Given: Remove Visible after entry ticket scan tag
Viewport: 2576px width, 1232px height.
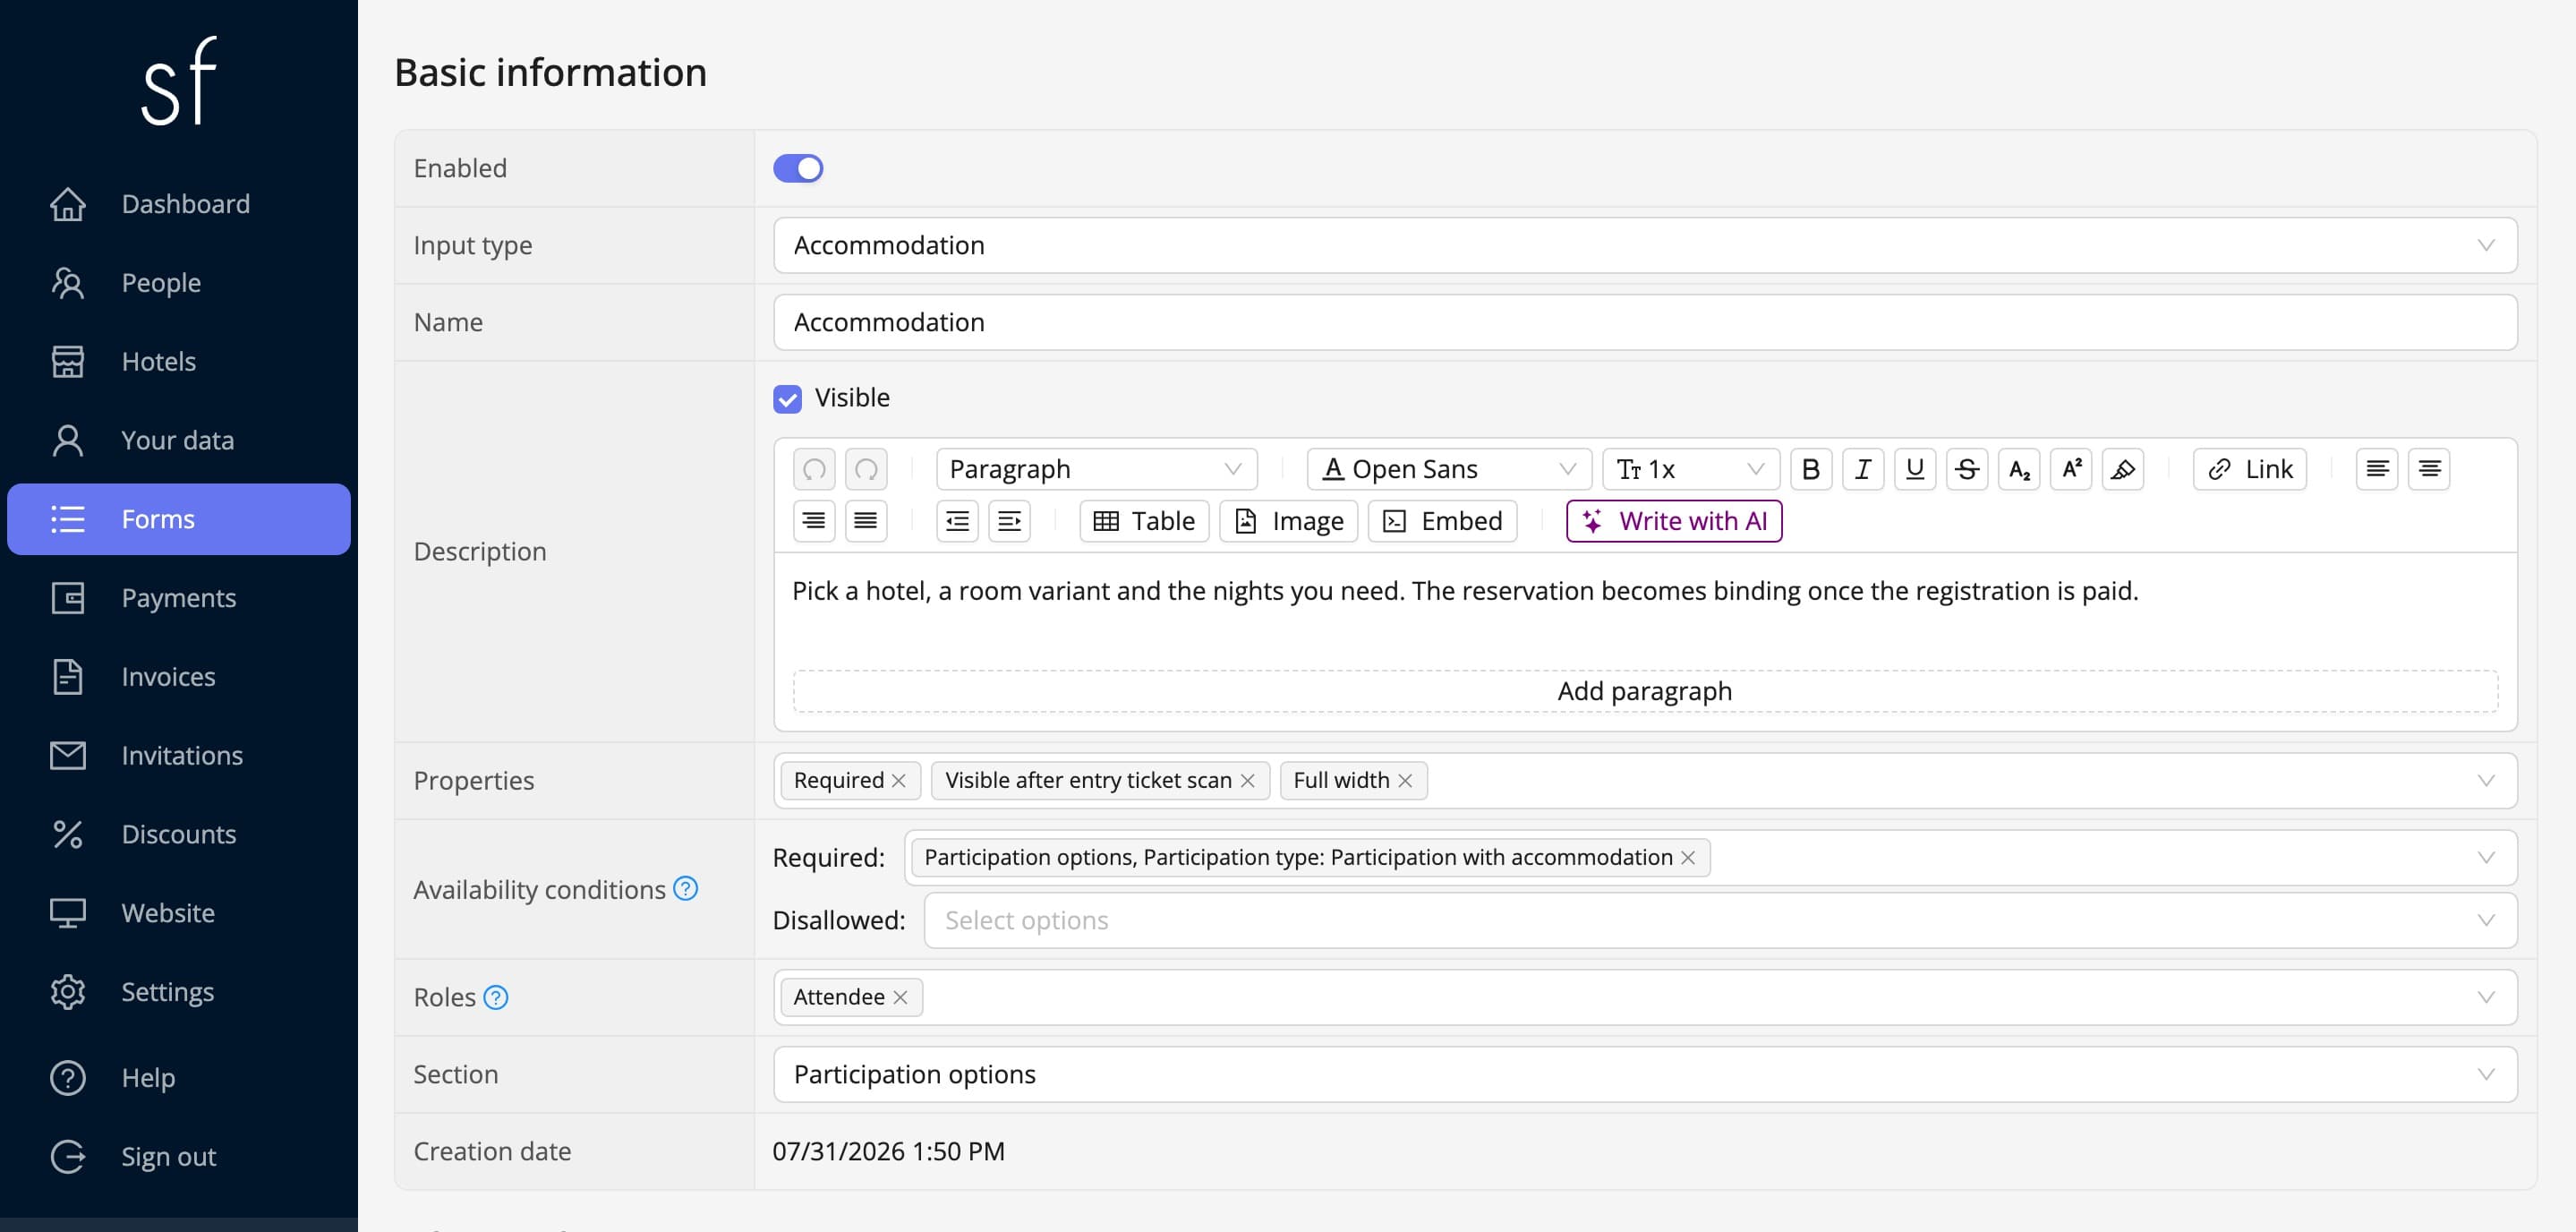Looking at the screenshot, I should 1247,781.
